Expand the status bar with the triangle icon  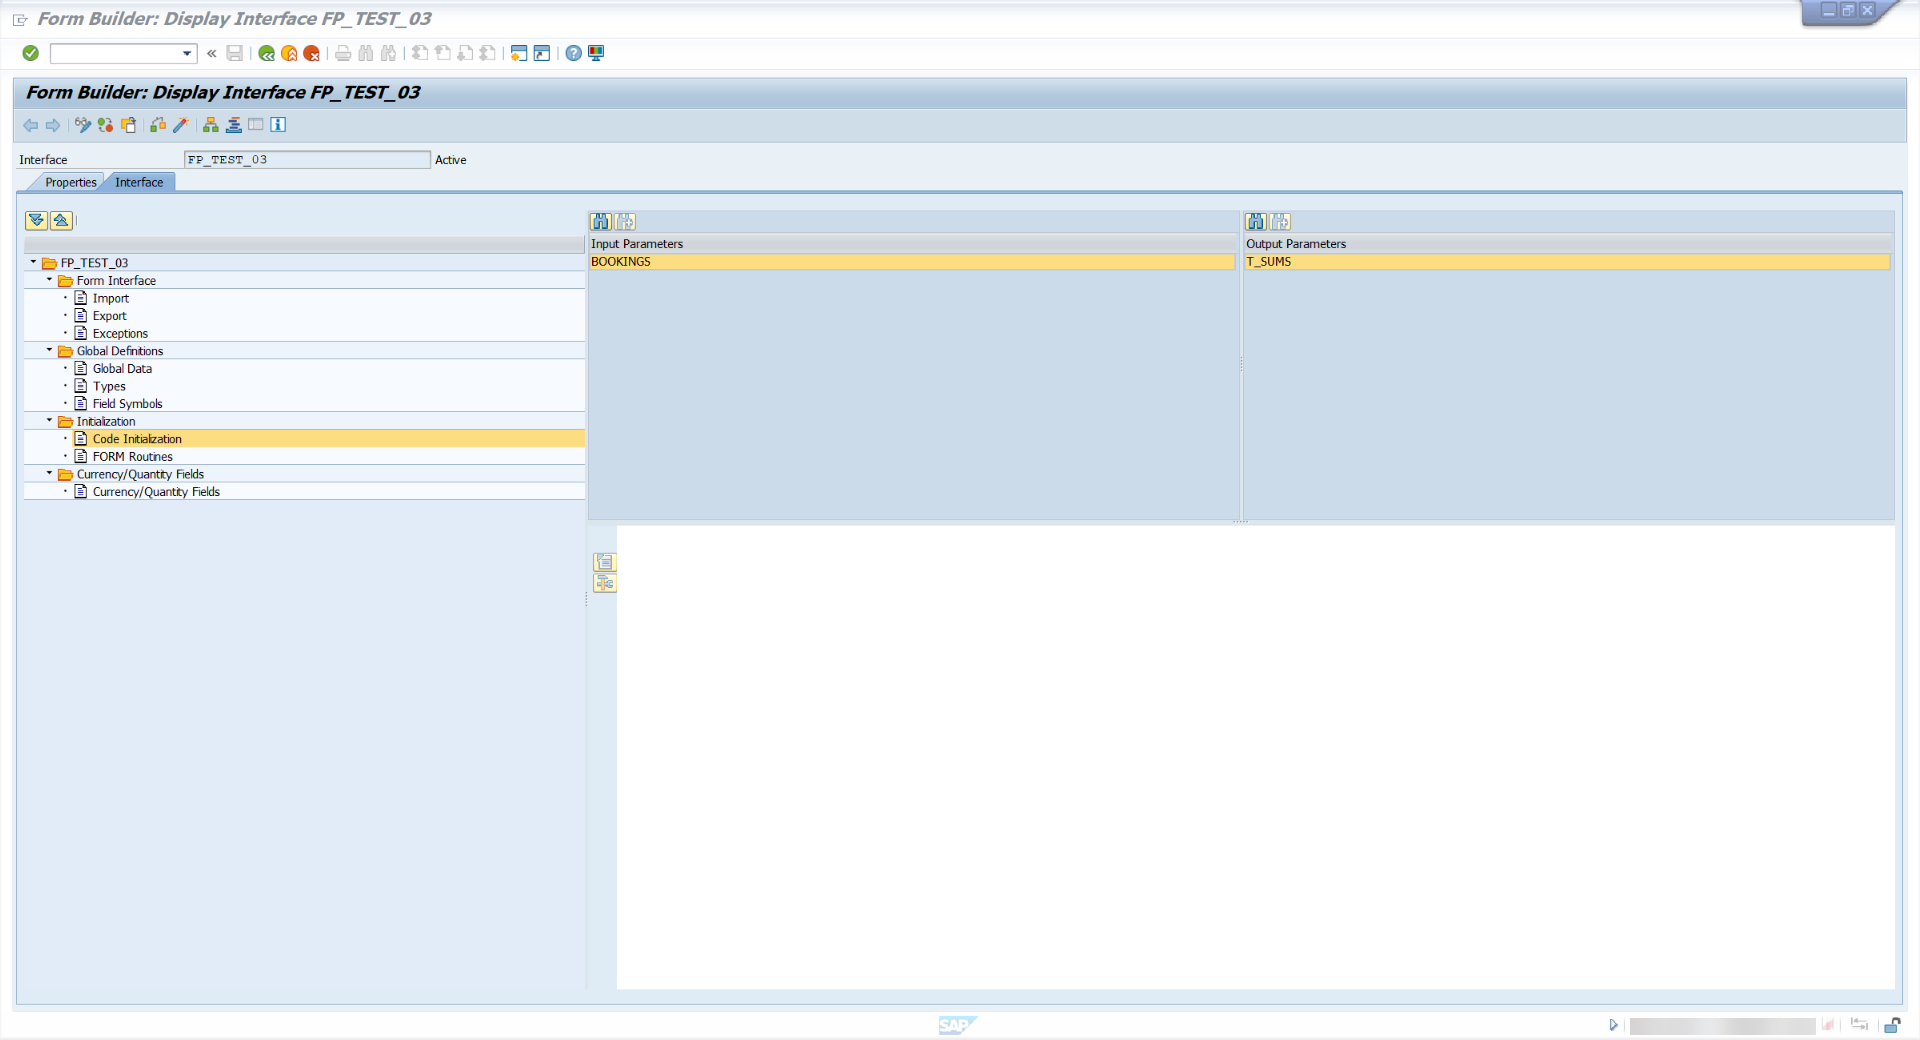1613,1025
